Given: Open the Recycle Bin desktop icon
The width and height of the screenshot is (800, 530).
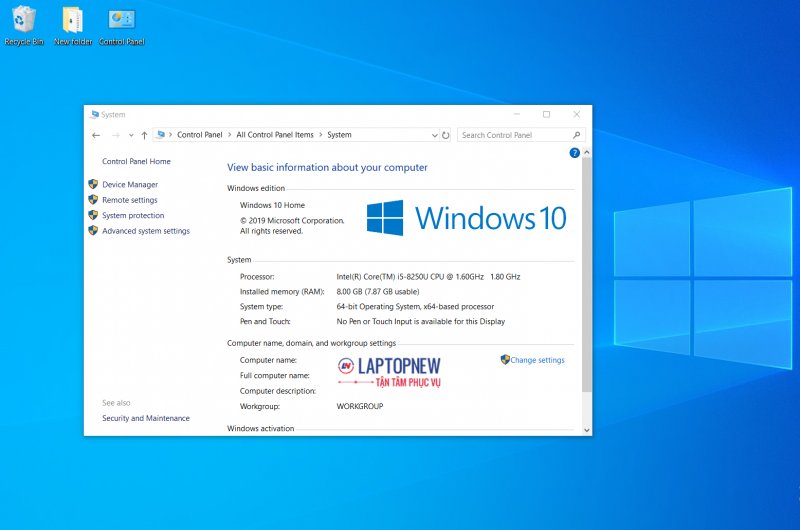Looking at the screenshot, I should [23, 26].
